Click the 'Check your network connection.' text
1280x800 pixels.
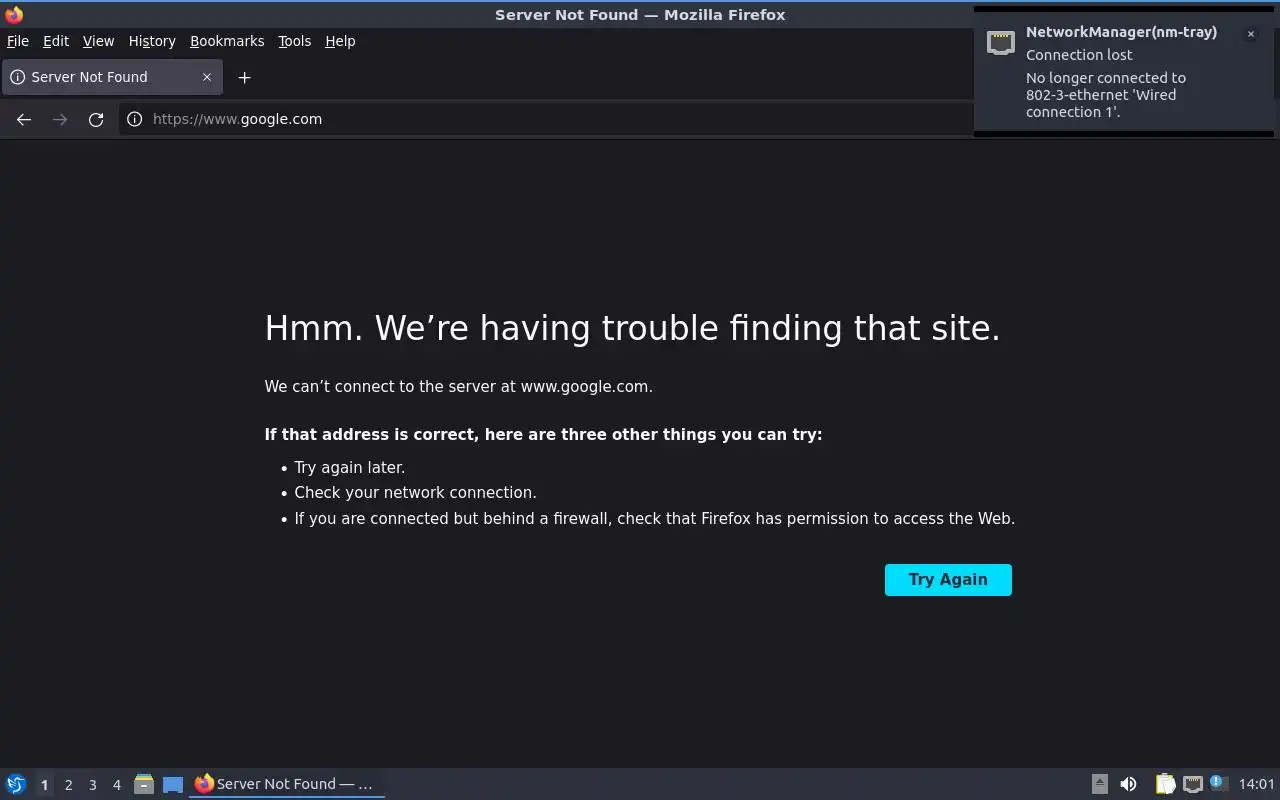pyautogui.click(x=415, y=493)
